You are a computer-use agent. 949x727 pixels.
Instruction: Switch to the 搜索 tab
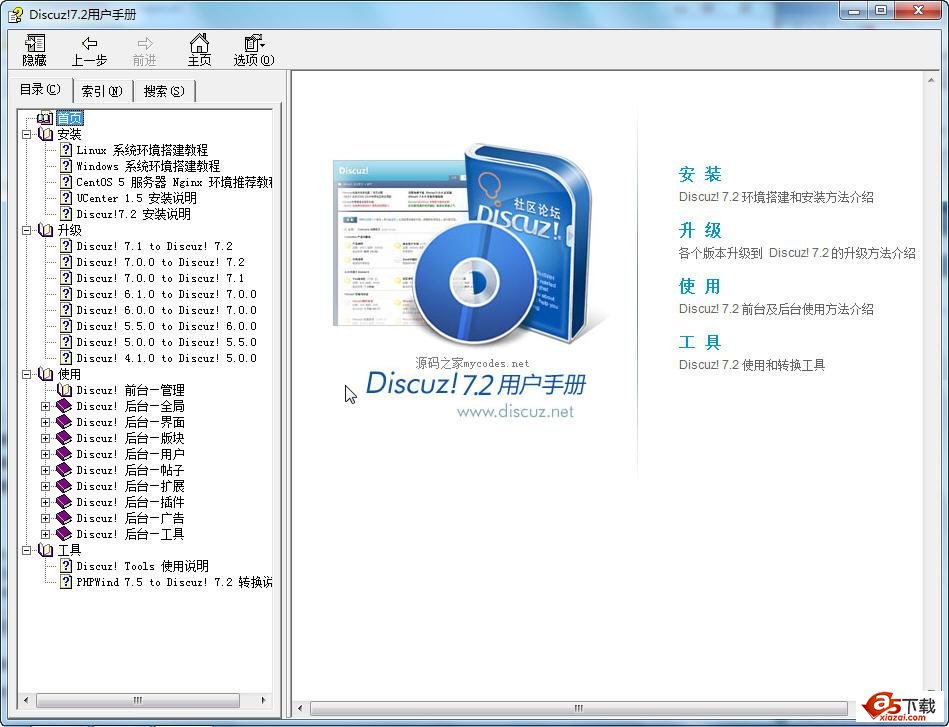(164, 91)
